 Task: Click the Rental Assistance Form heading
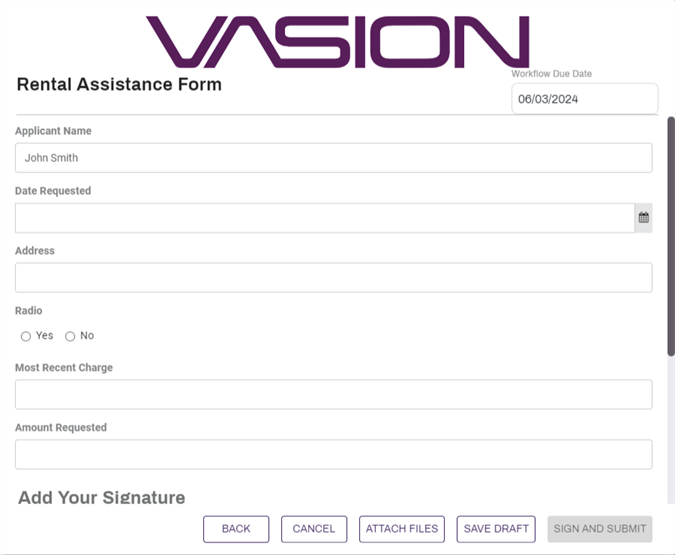[x=119, y=84]
